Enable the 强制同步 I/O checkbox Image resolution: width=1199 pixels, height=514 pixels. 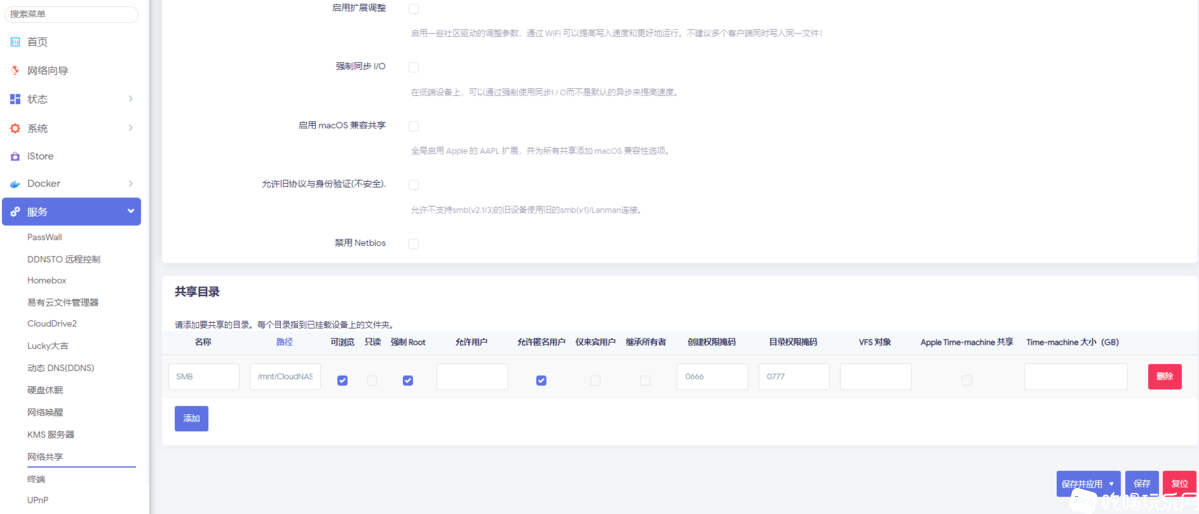413,67
